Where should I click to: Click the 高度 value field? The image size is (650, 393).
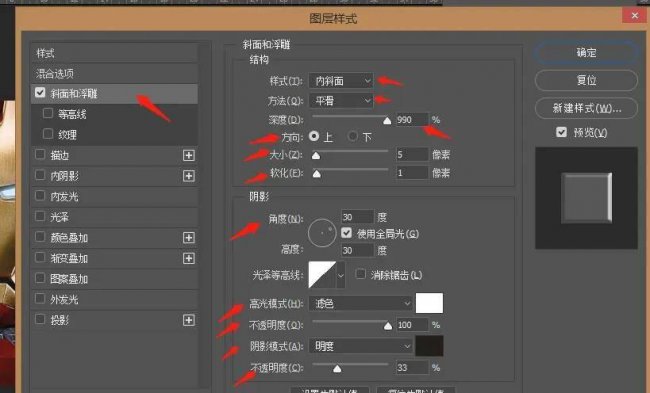point(357,250)
